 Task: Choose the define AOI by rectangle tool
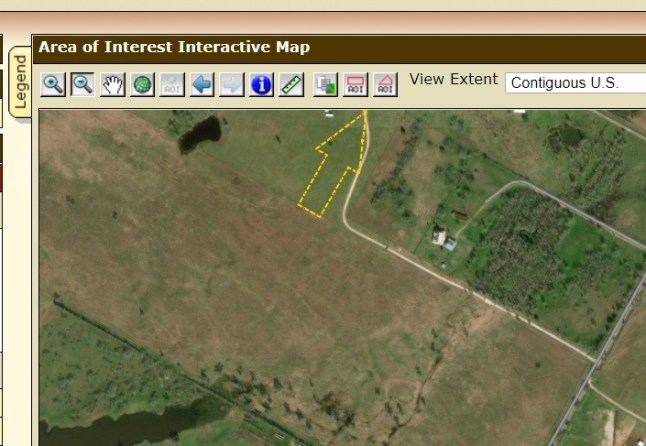(355, 85)
